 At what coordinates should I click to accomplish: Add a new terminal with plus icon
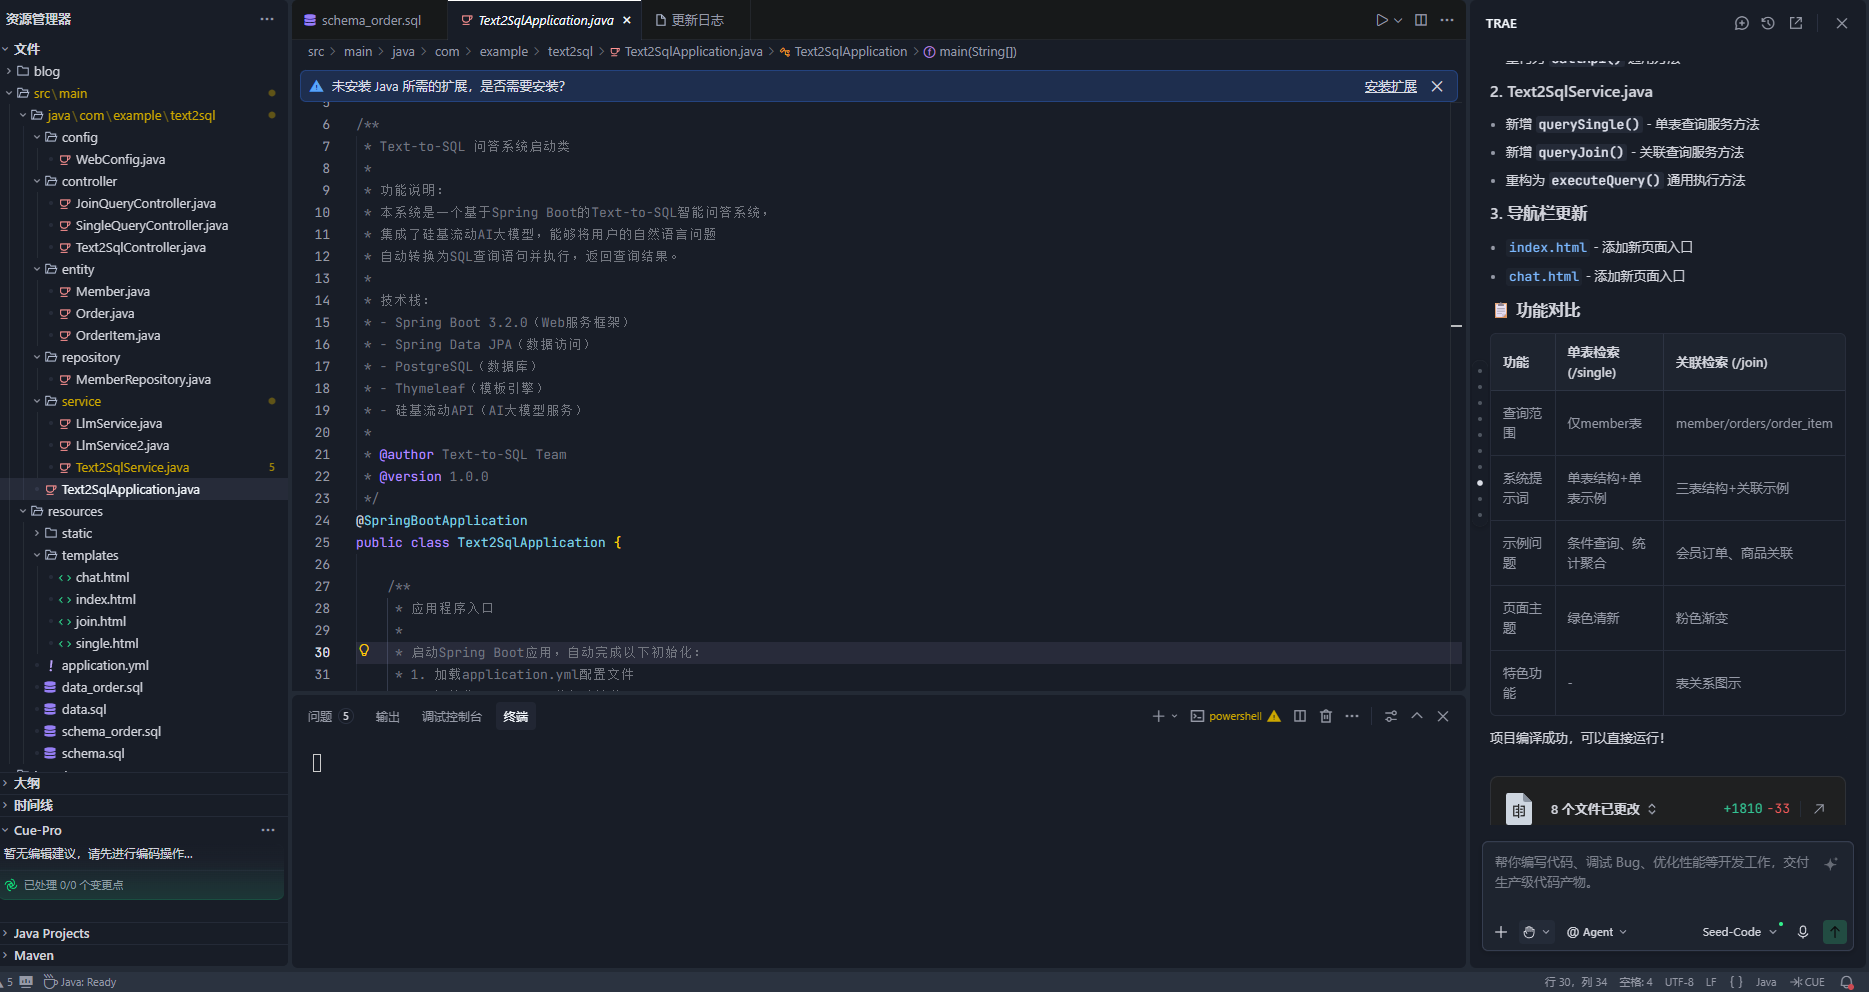1158,716
